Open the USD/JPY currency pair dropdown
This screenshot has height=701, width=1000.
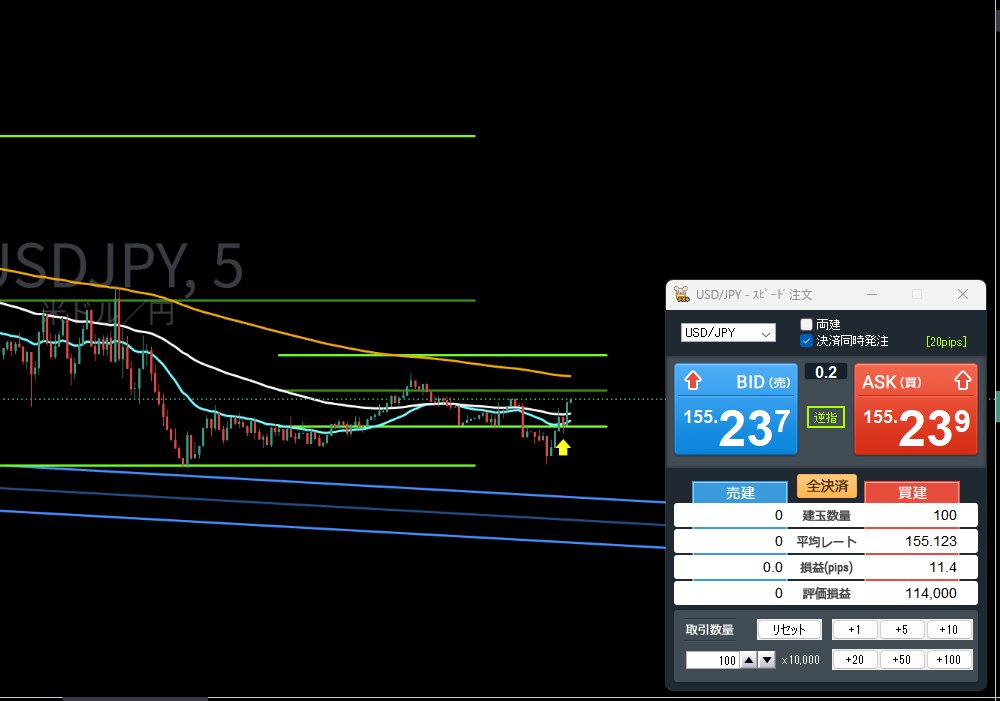(x=728, y=332)
